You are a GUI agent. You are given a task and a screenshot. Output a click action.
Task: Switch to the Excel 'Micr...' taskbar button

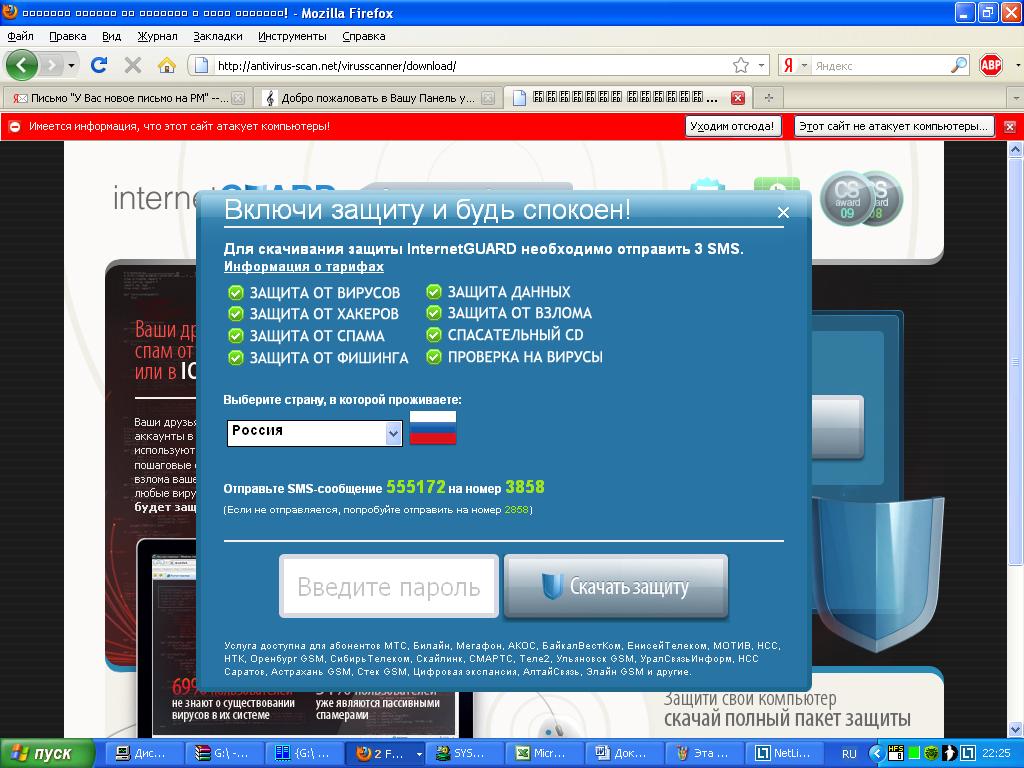pos(544,753)
